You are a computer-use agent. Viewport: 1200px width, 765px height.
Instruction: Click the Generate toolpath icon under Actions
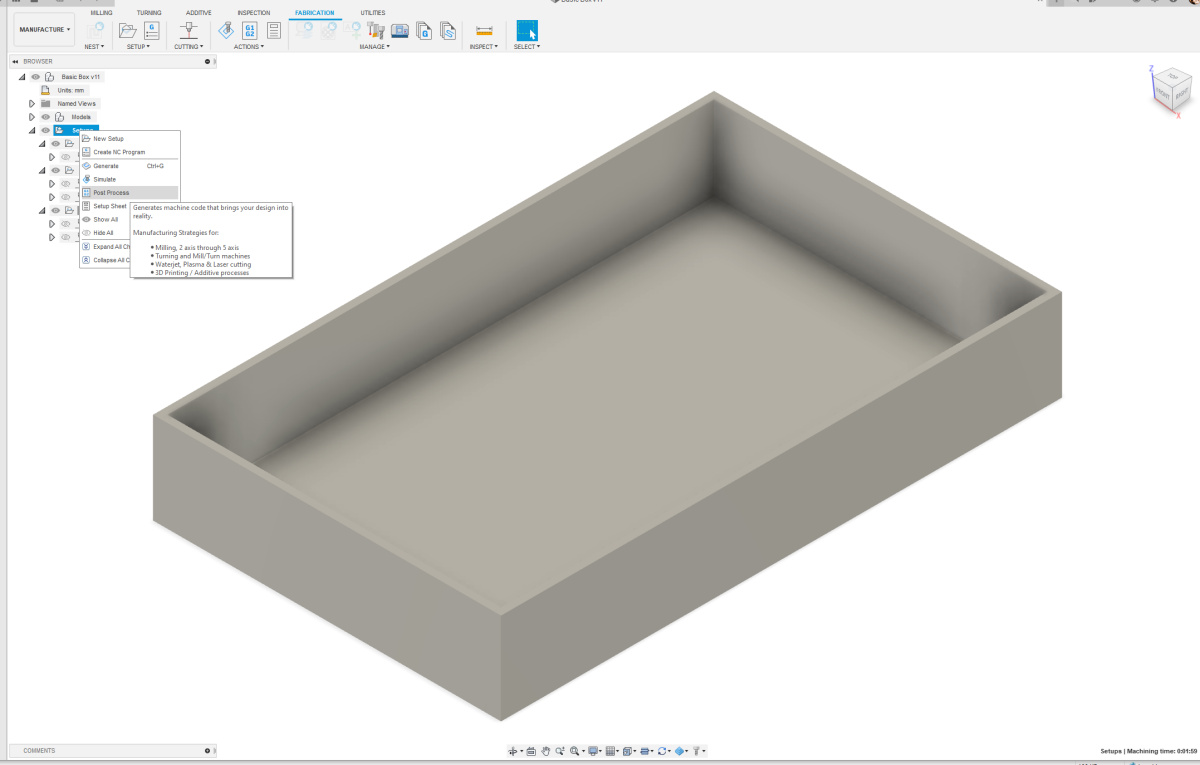coord(228,30)
